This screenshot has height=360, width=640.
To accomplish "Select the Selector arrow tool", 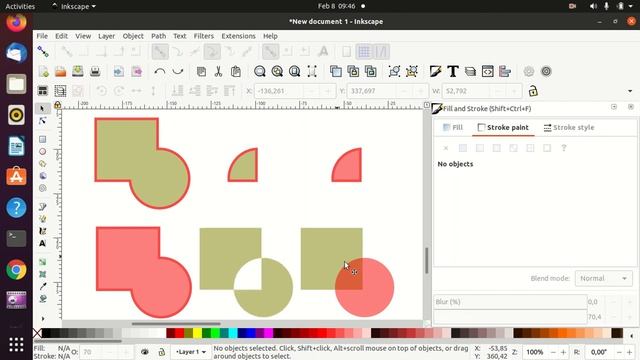I will point(42,109).
